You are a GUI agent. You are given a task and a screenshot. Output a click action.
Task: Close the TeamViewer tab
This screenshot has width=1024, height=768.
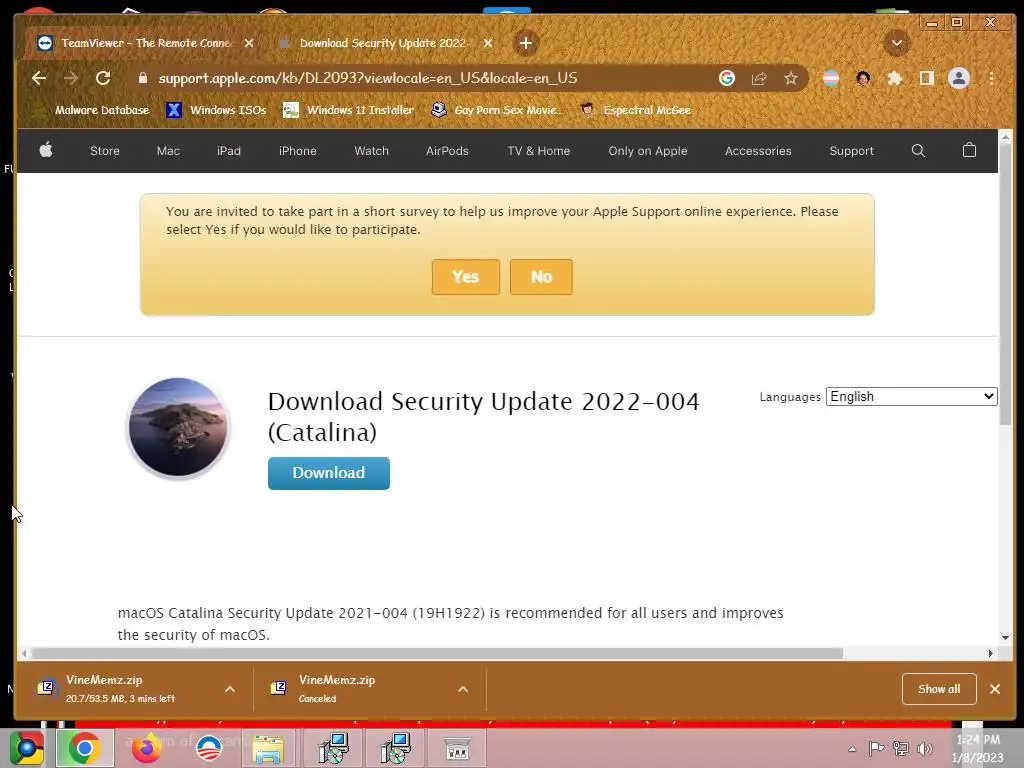249,43
